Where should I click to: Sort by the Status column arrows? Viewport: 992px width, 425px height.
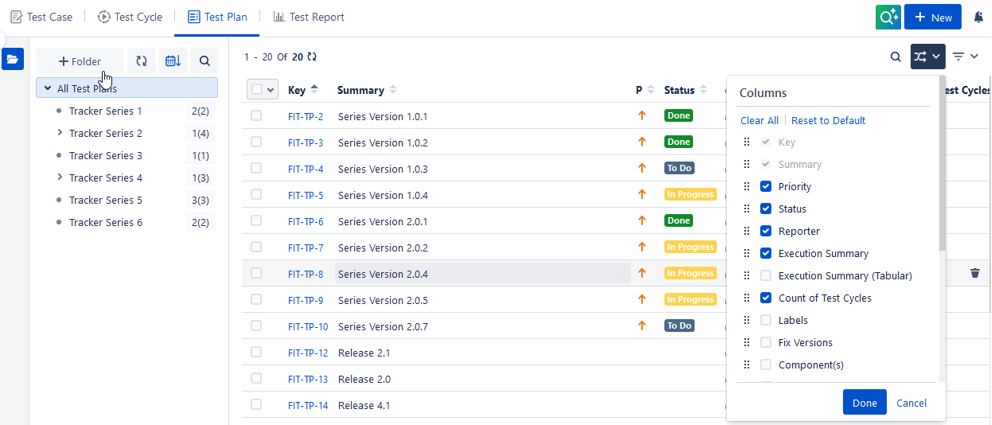click(703, 90)
